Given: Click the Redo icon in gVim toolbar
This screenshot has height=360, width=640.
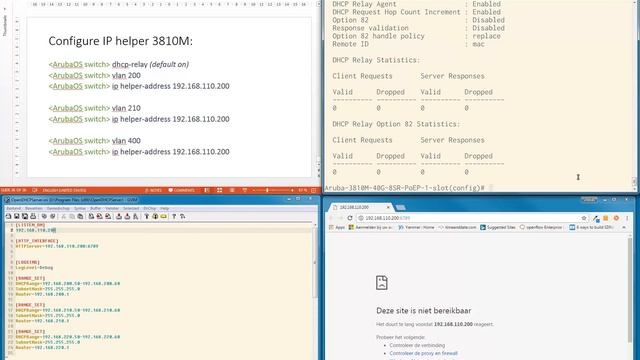Looking at the screenshot, I should pyautogui.click(x=53, y=216).
